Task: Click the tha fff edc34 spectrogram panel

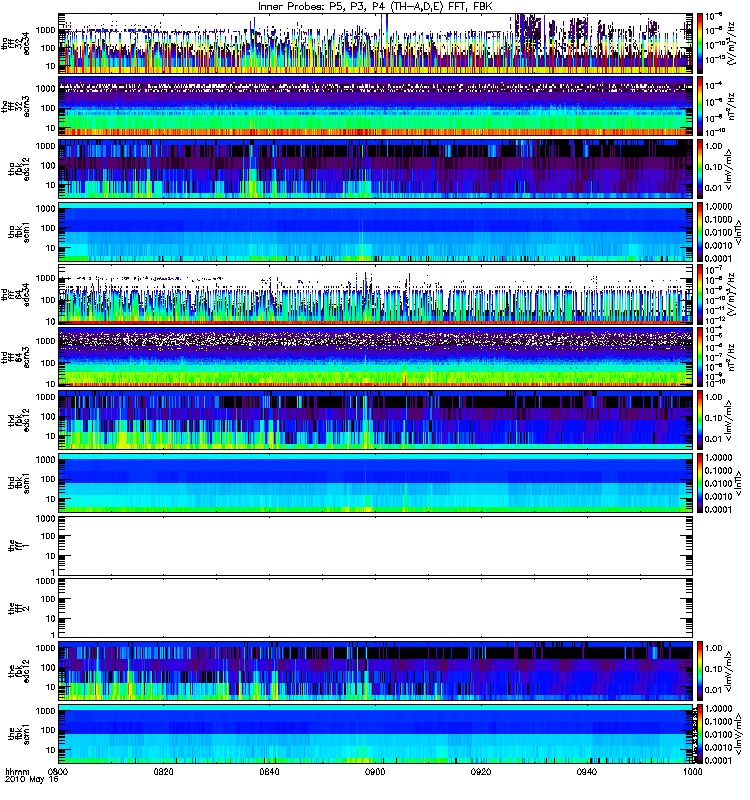Action: coord(376,43)
